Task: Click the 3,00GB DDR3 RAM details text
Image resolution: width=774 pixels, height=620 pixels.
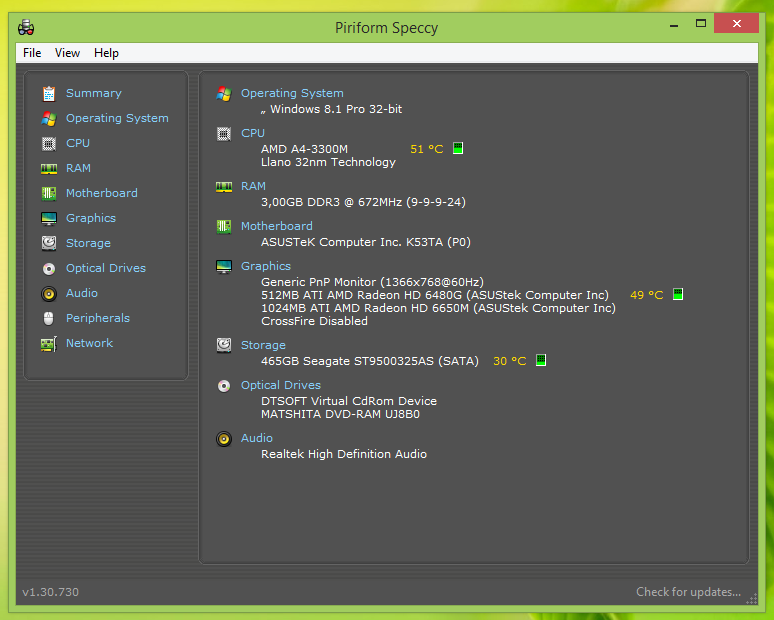Action: pos(363,202)
